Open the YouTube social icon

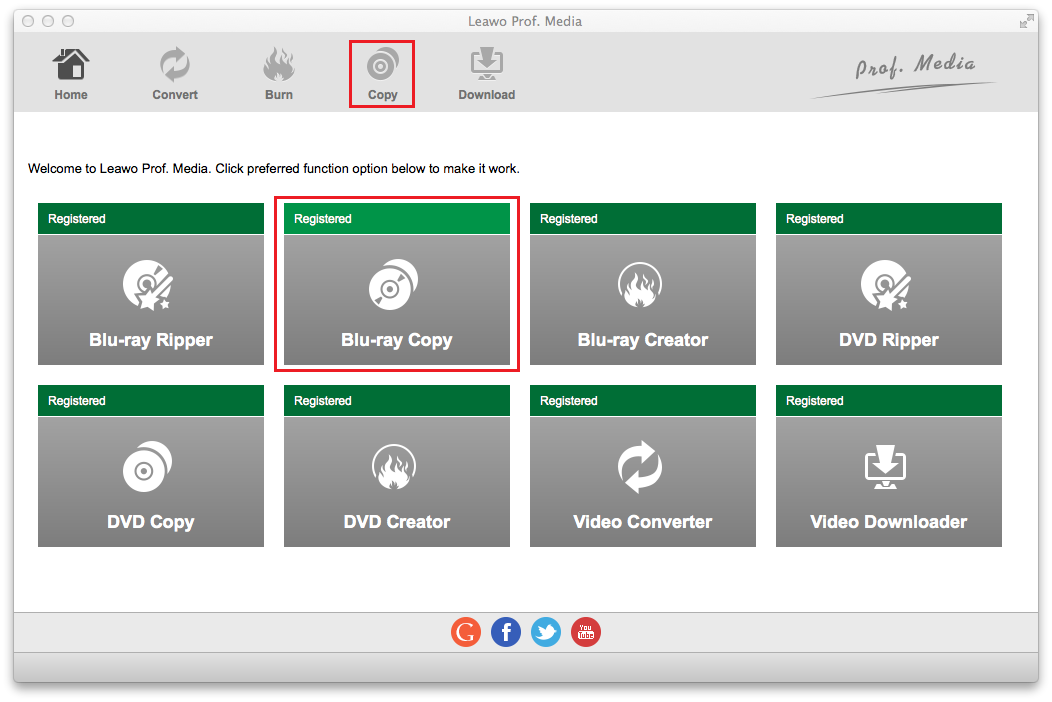click(586, 632)
